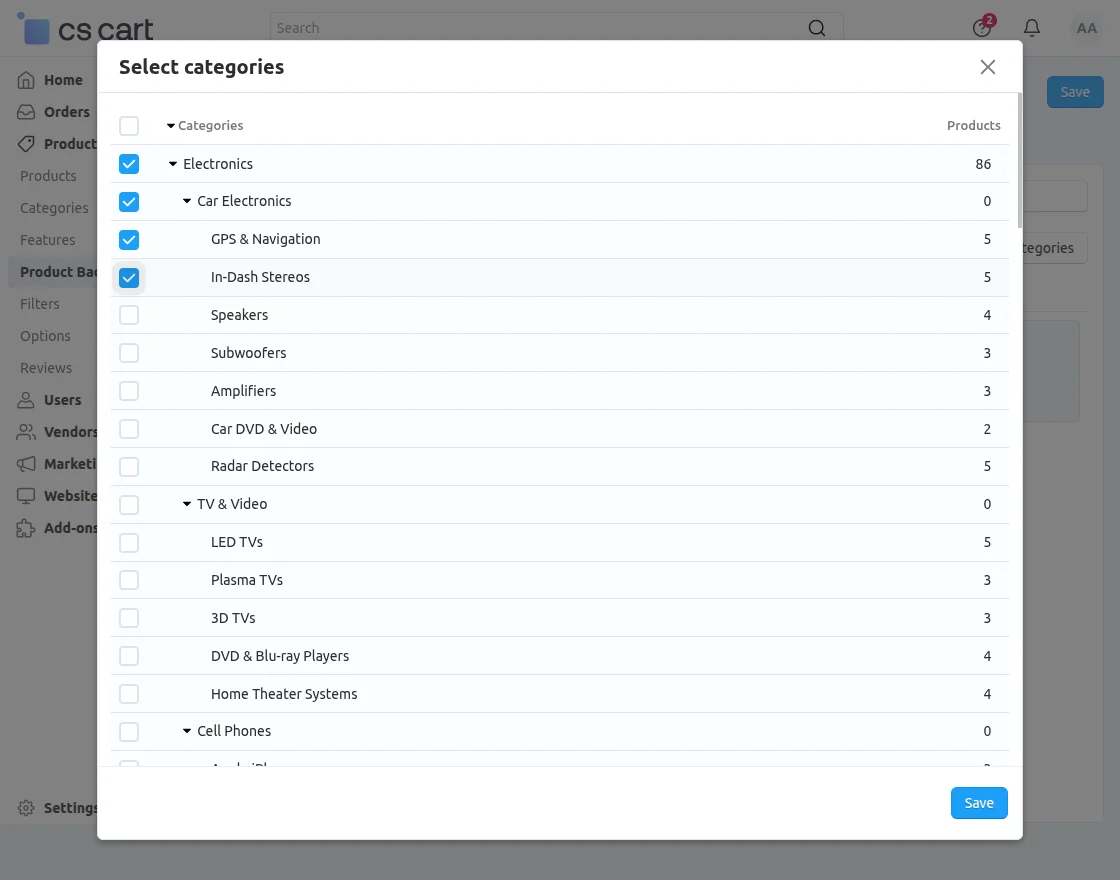Uncheck the Electronics category checkbox
The height and width of the screenshot is (880, 1120).
pyautogui.click(x=129, y=164)
